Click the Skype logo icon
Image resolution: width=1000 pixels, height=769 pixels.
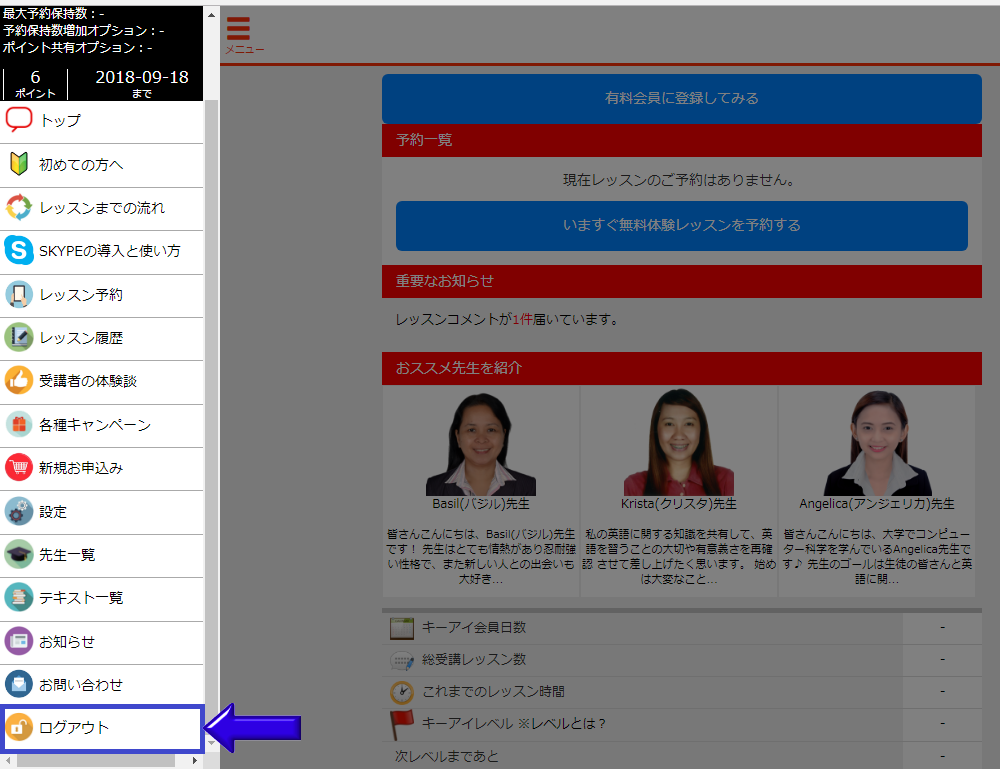coord(18,251)
